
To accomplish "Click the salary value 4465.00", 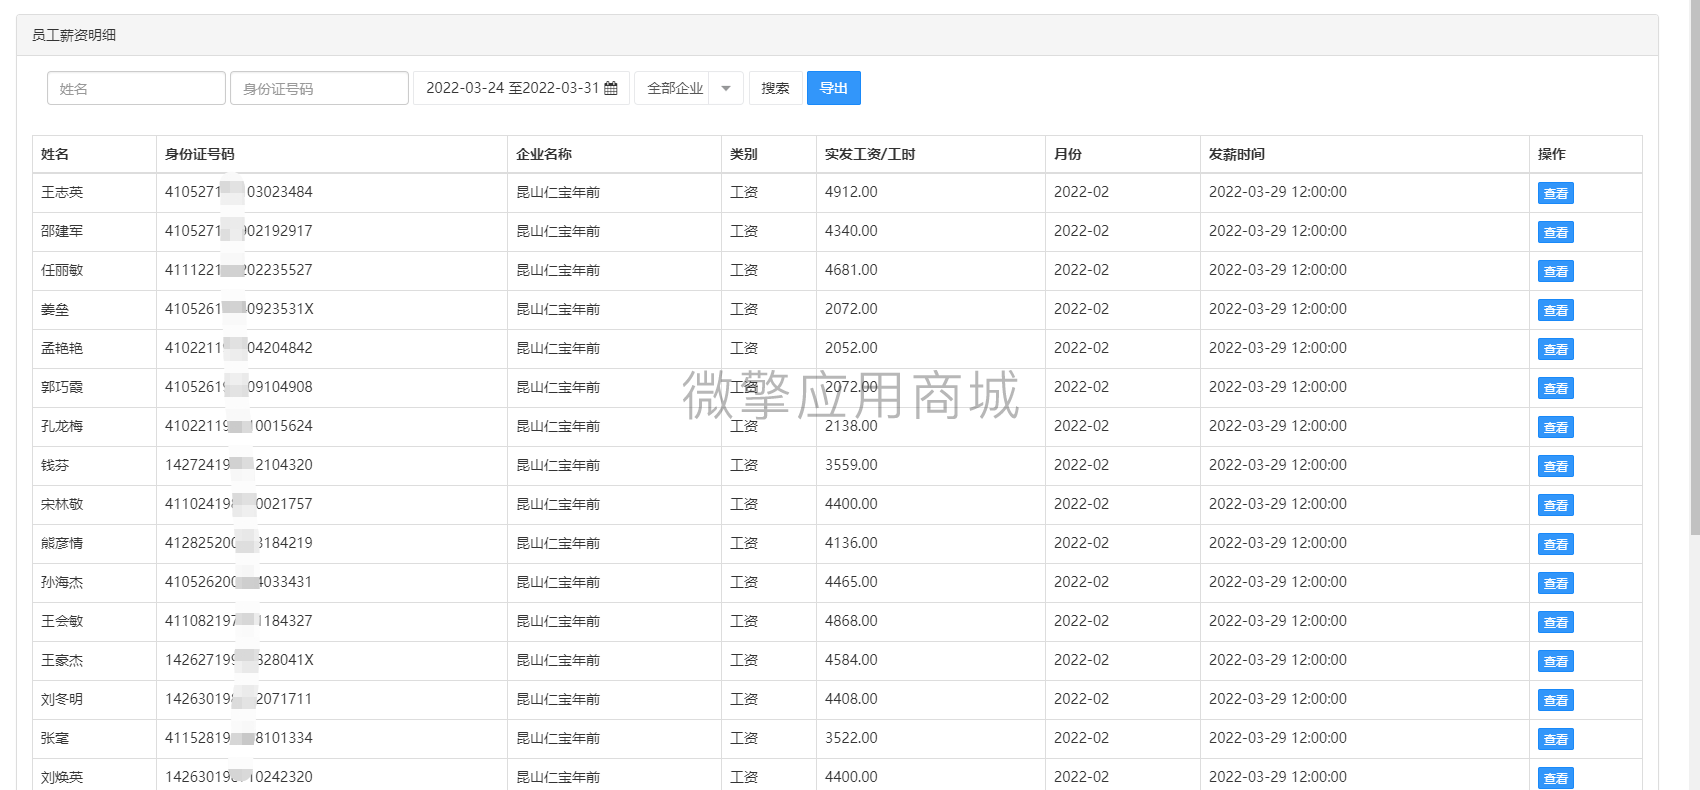I will (851, 582).
